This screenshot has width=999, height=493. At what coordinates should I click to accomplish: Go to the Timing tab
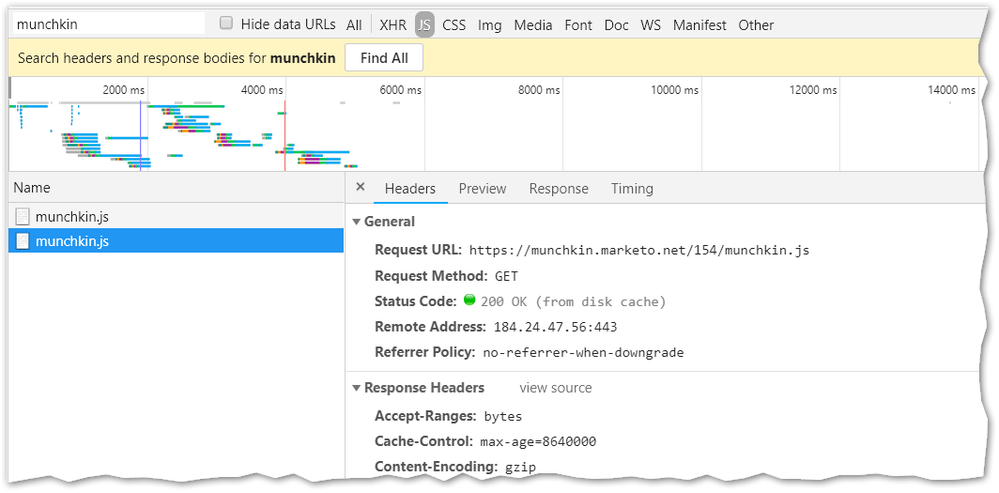tap(632, 188)
